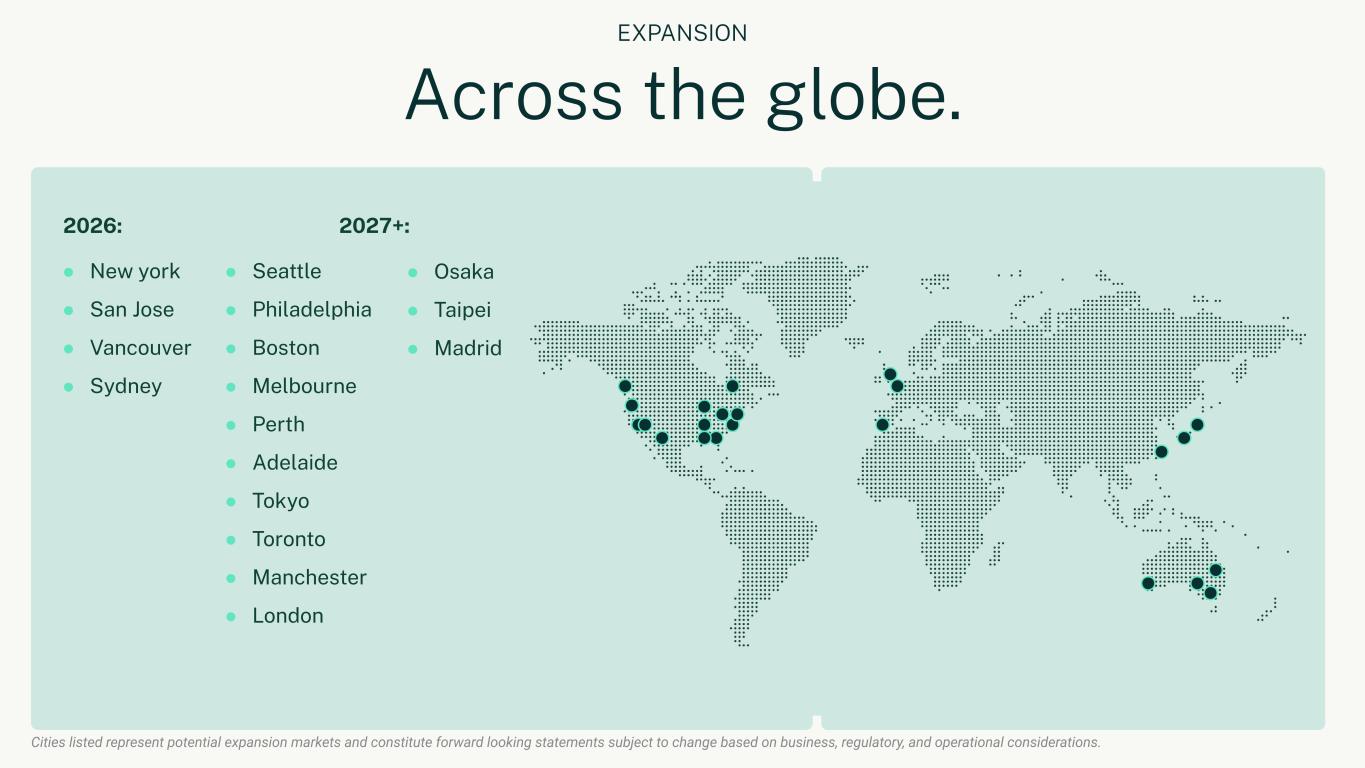Click the San Jose list entry

click(131, 310)
